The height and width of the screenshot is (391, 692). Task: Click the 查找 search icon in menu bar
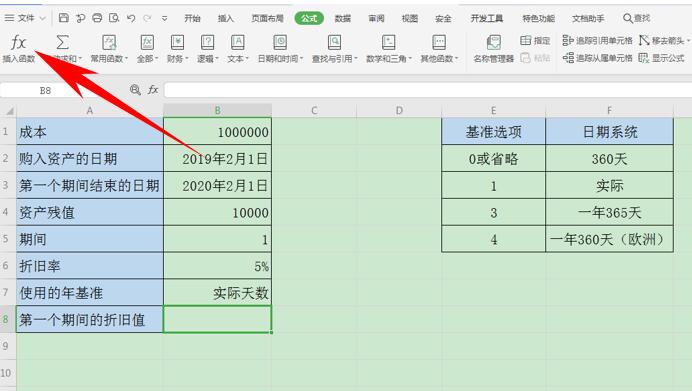(636, 18)
